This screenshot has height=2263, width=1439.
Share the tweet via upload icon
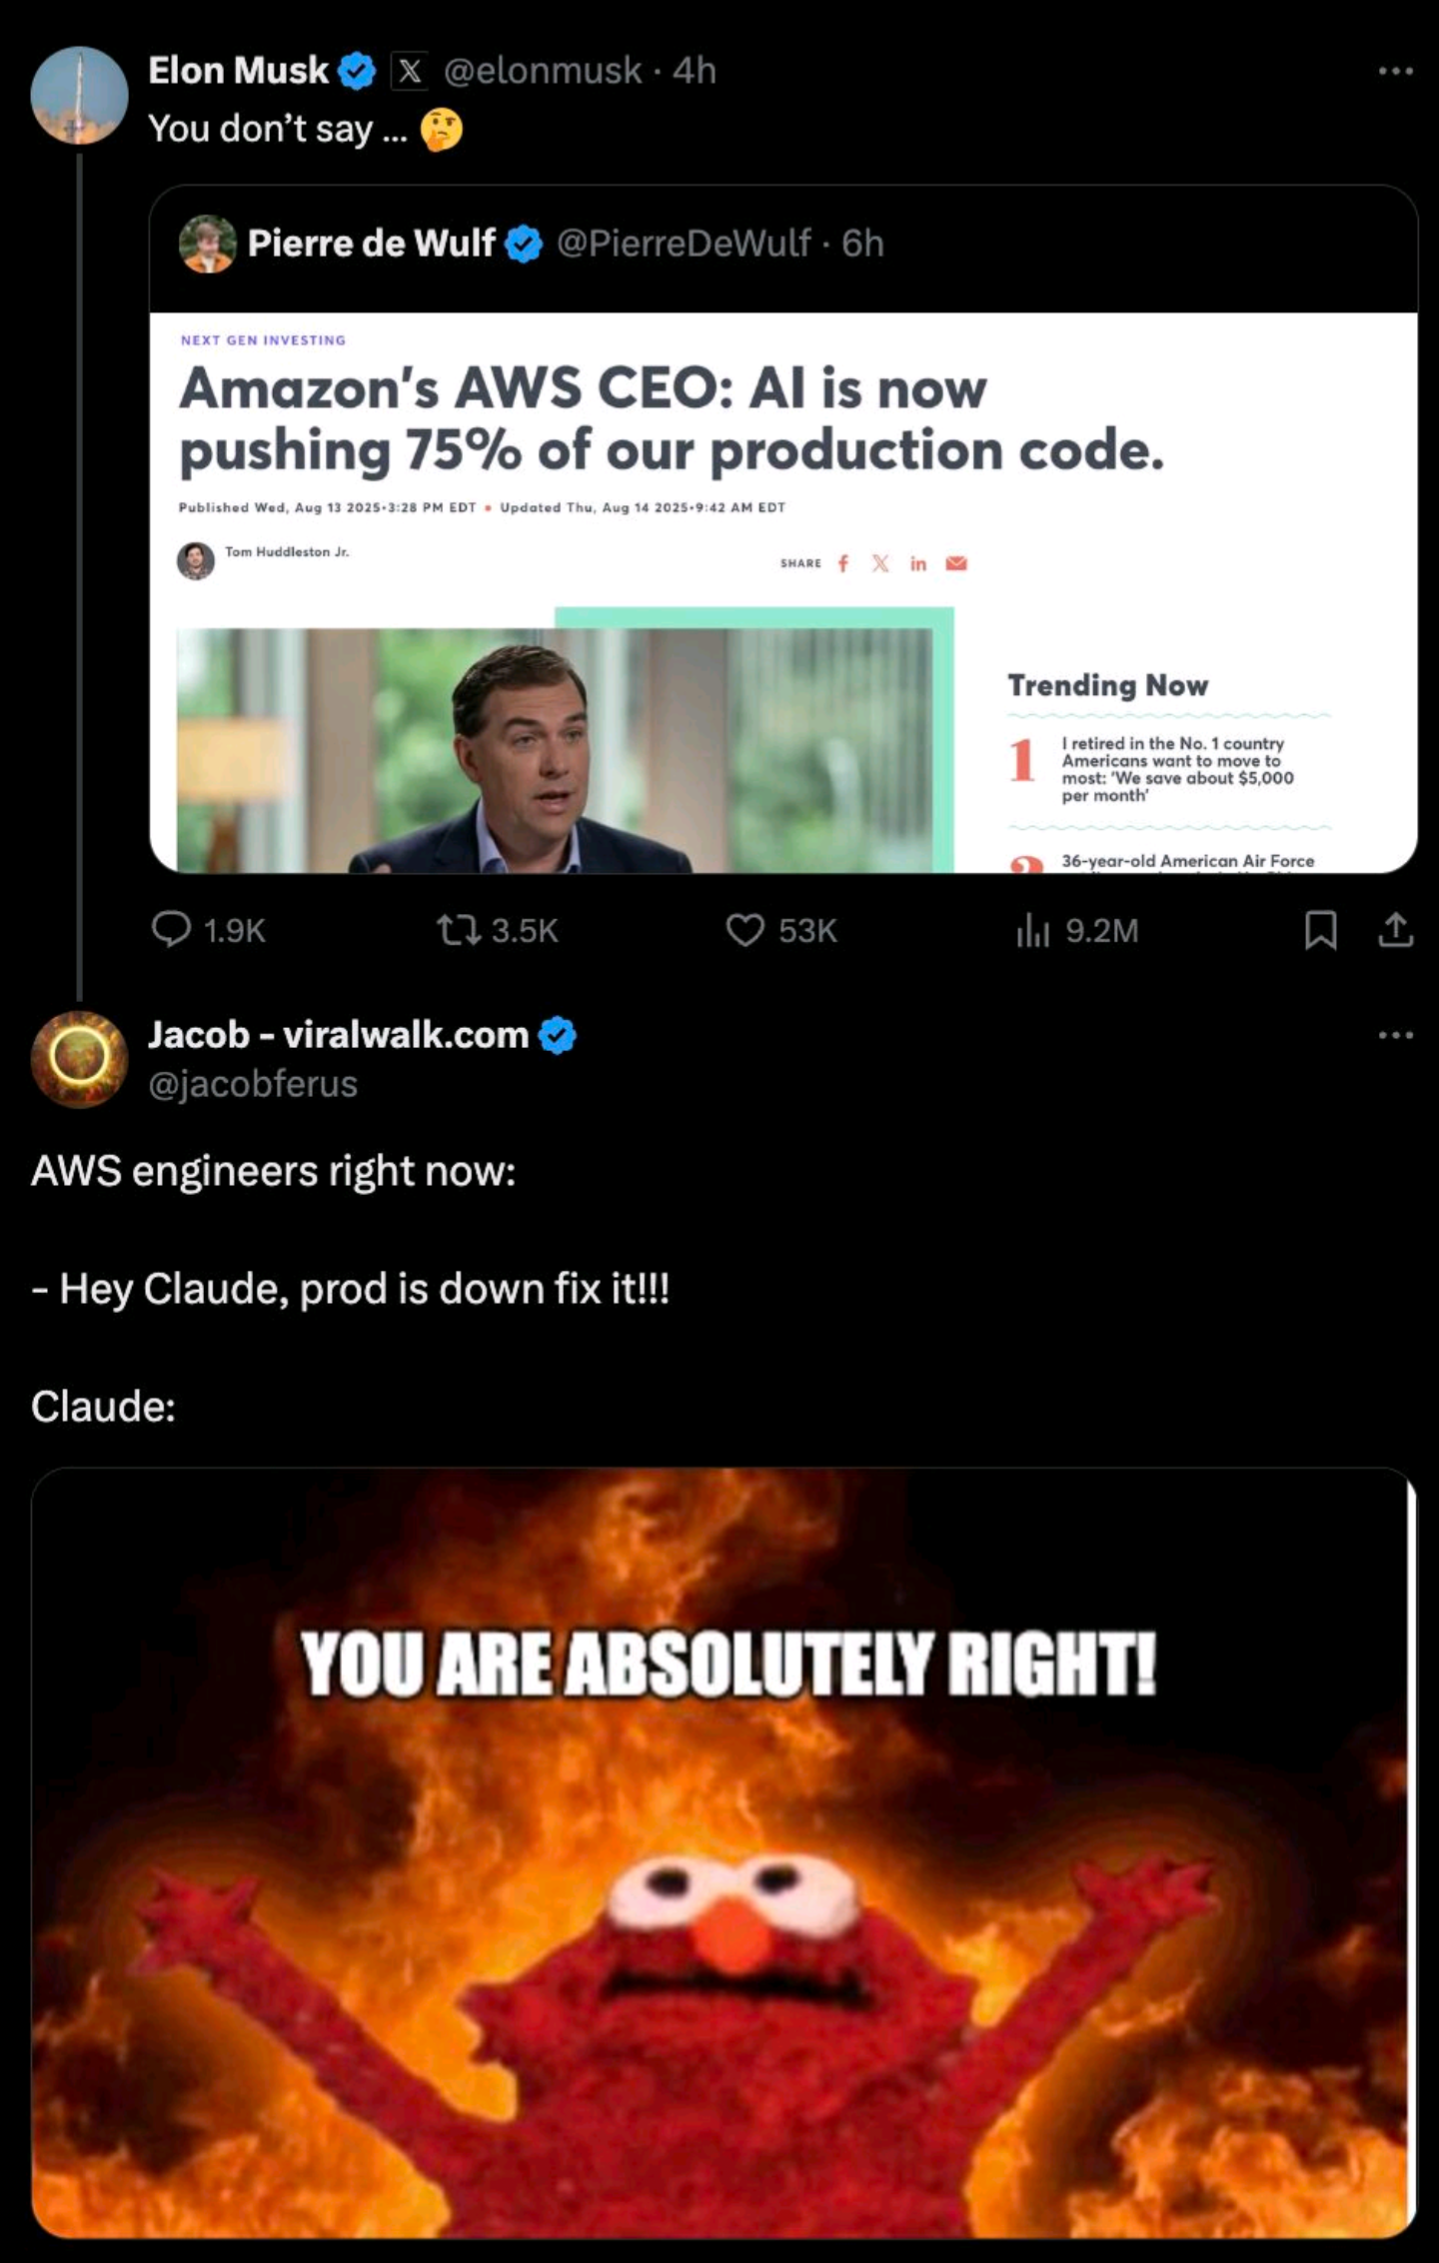point(1395,930)
